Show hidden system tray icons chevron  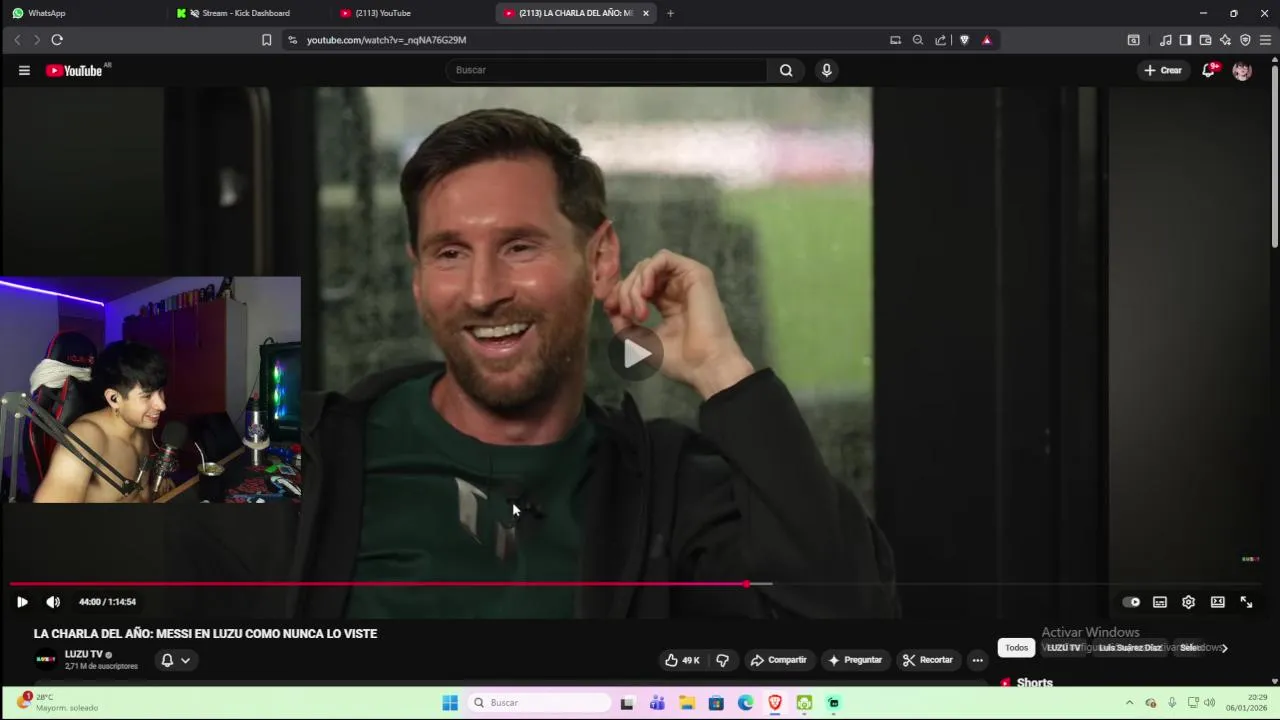click(x=1129, y=703)
